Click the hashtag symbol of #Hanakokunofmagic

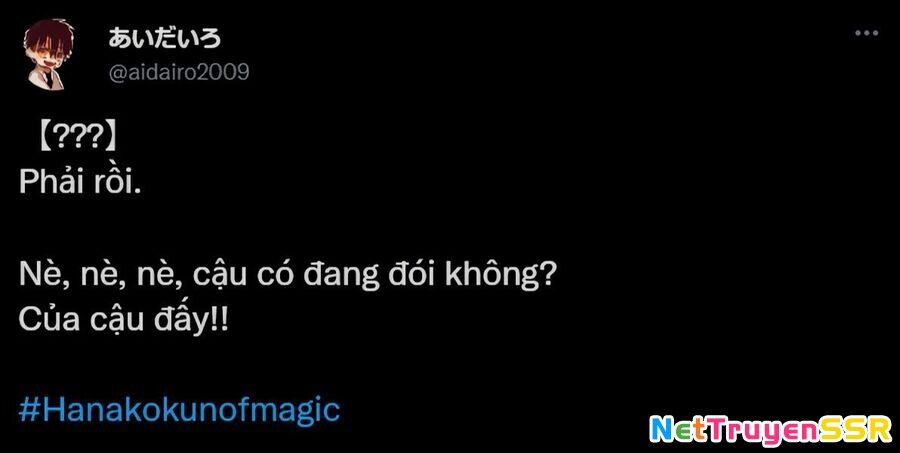click(x=29, y=411)
